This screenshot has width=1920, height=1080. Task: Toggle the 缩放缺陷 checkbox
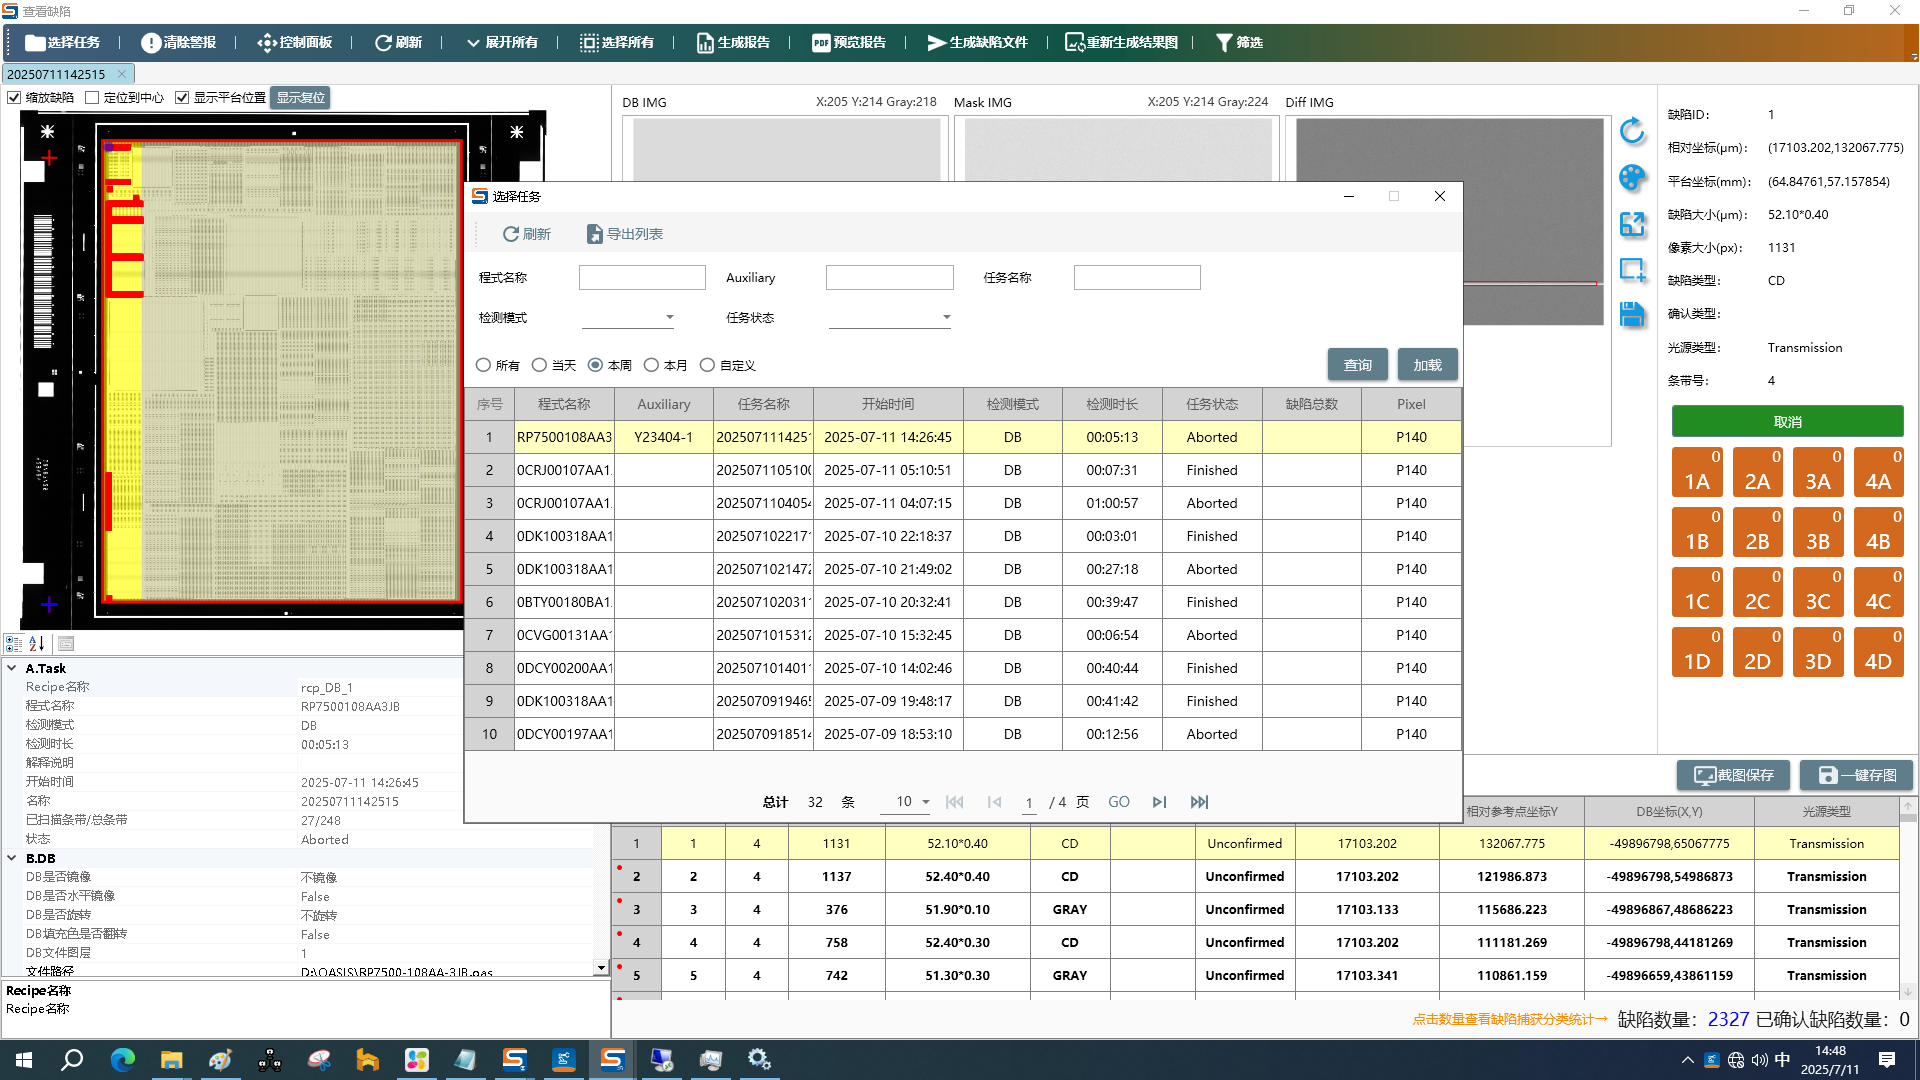click(x=14, y=97)
